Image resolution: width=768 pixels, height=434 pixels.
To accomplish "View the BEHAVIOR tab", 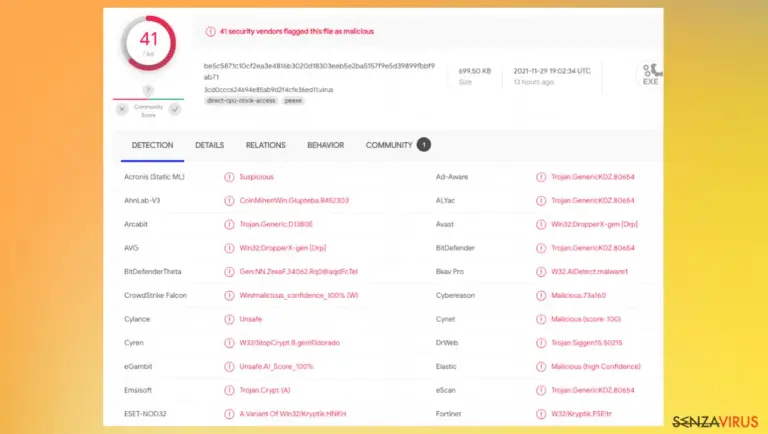I will click(325, 145).
